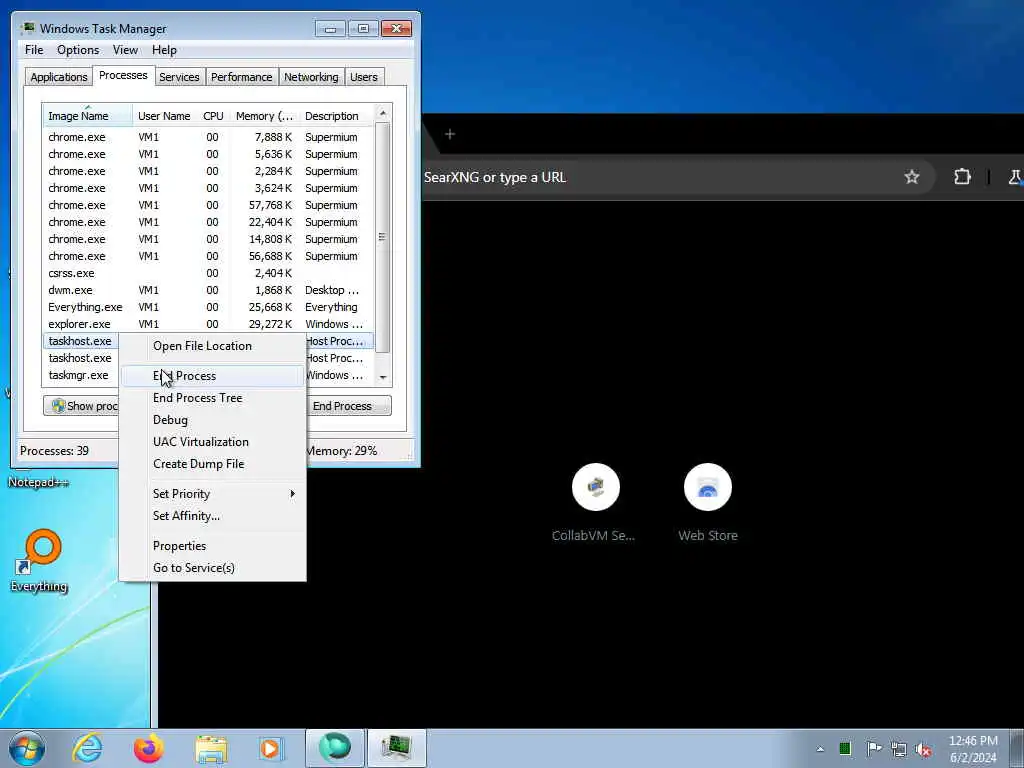Open the clock showing 12:46 PM
The width and height of the screenshot is (1024, 768).
tap(973, 749)
